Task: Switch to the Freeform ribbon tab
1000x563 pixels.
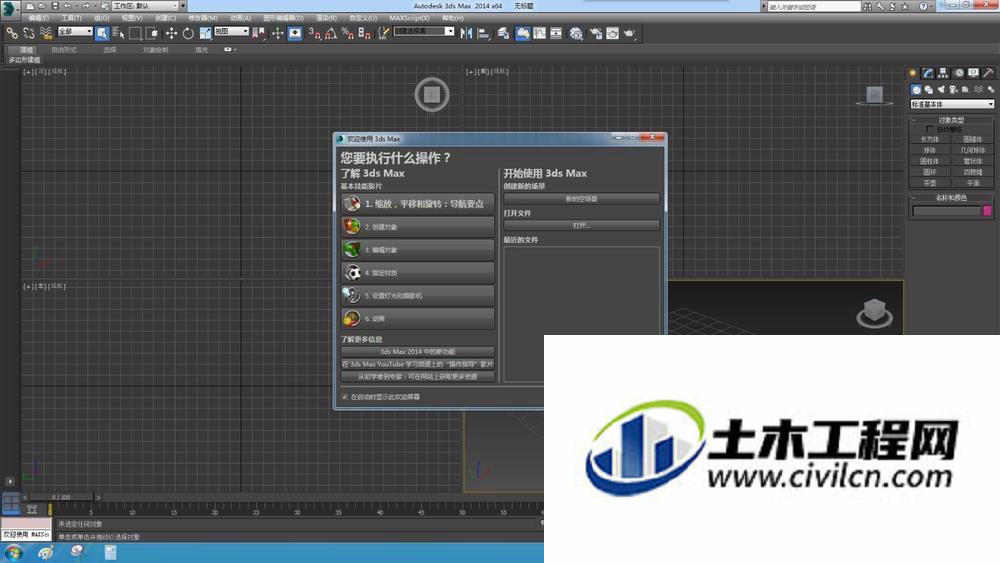Action: [64, 50]
